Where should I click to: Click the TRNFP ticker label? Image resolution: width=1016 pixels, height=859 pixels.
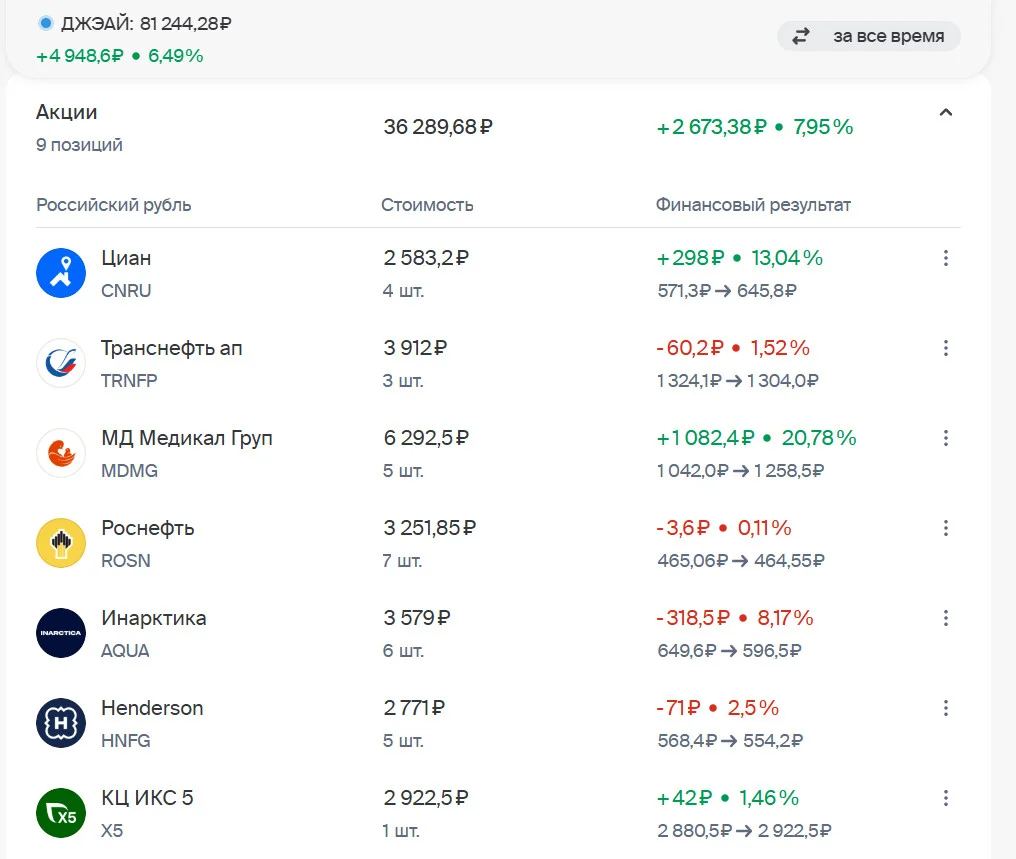[129, 380]
